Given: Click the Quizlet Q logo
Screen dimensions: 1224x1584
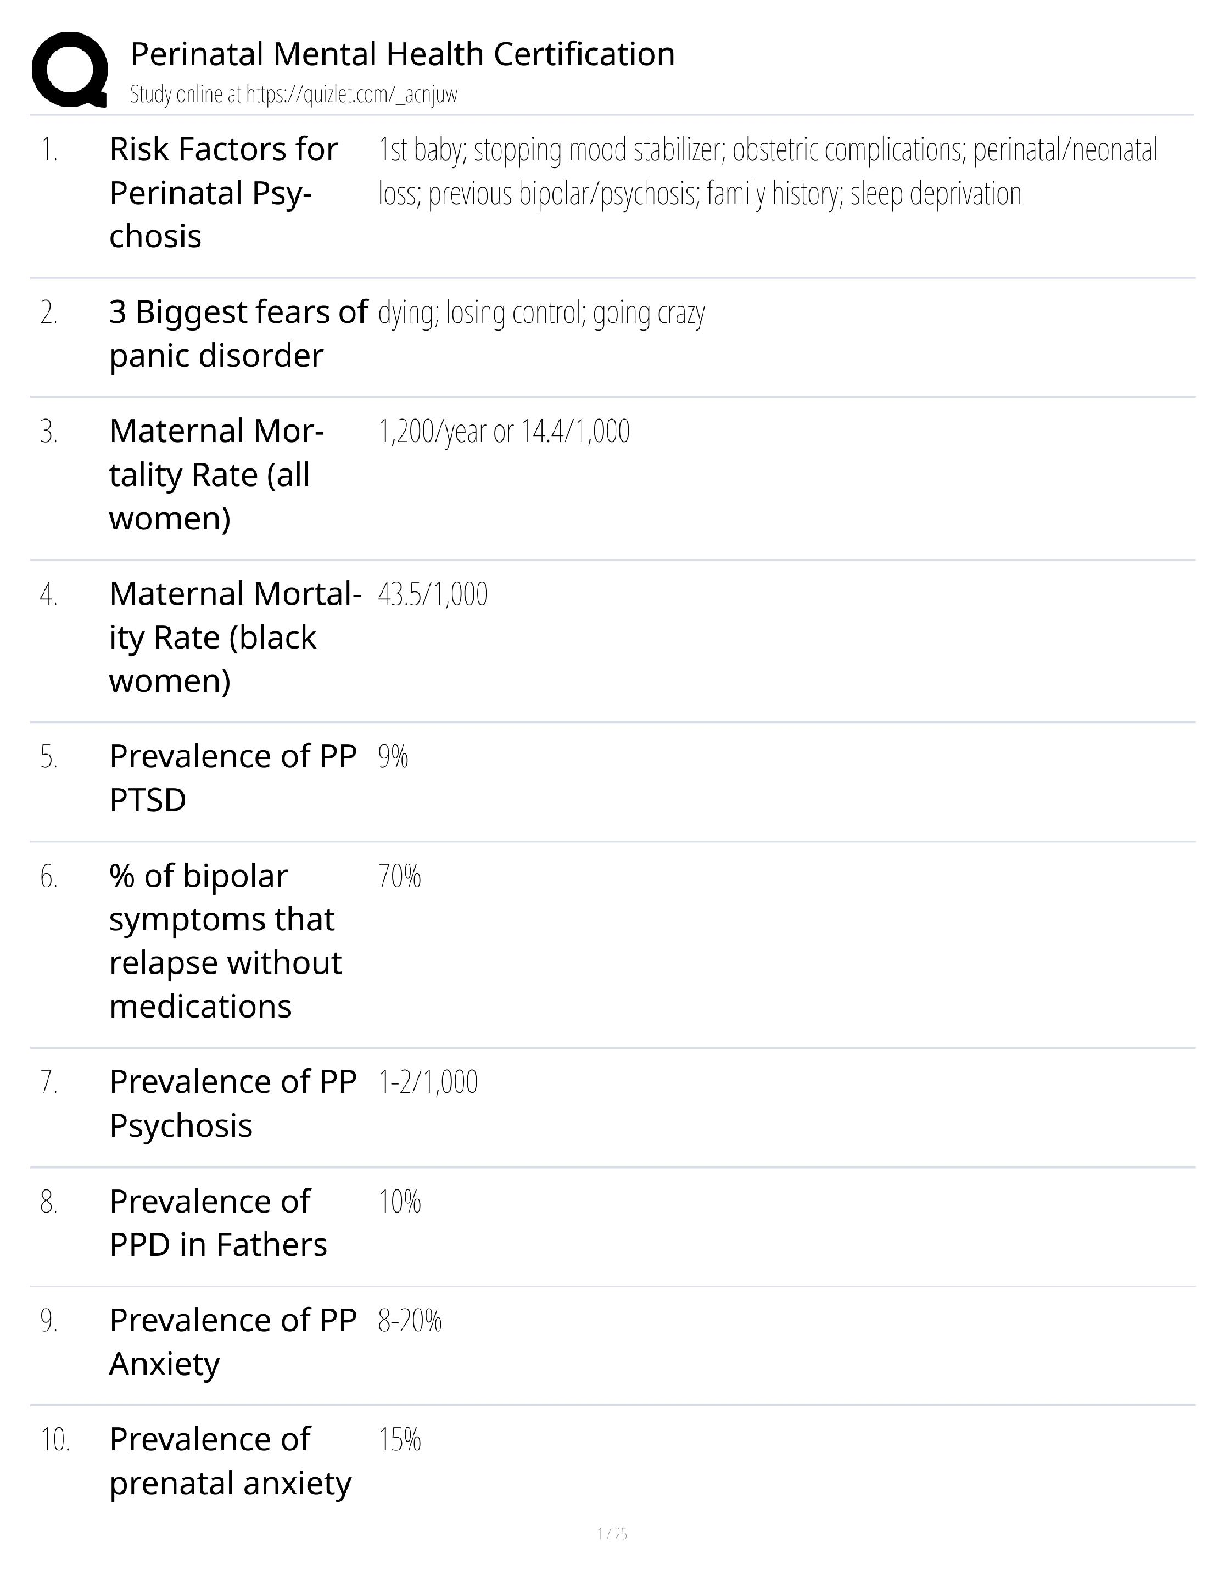Looking at the screenshot, I should click(x=70, y=70).
